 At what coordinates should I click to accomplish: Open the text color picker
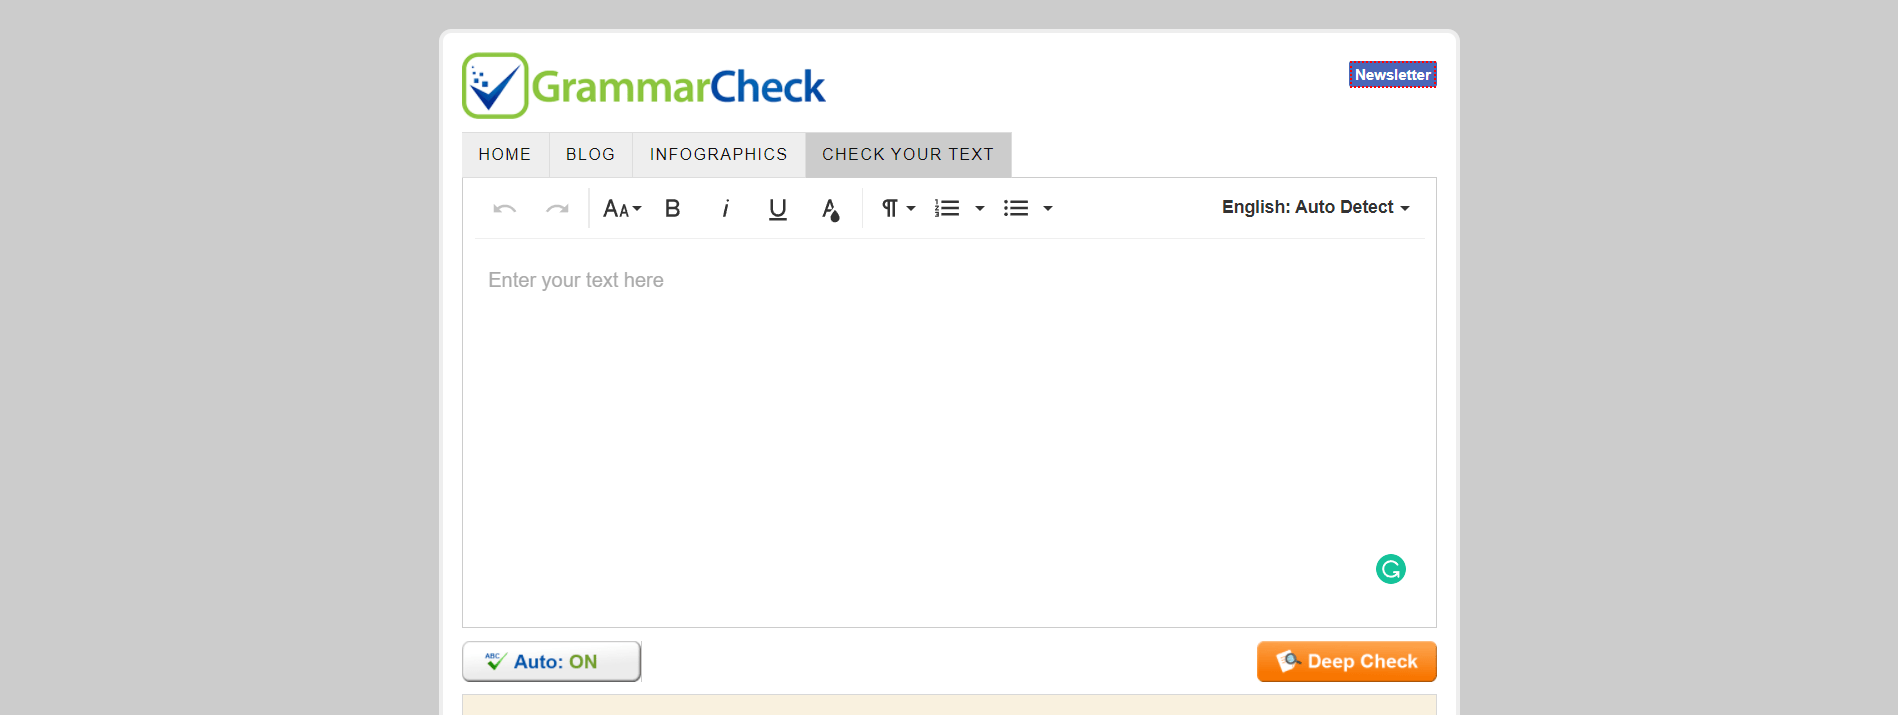(830, 208)
